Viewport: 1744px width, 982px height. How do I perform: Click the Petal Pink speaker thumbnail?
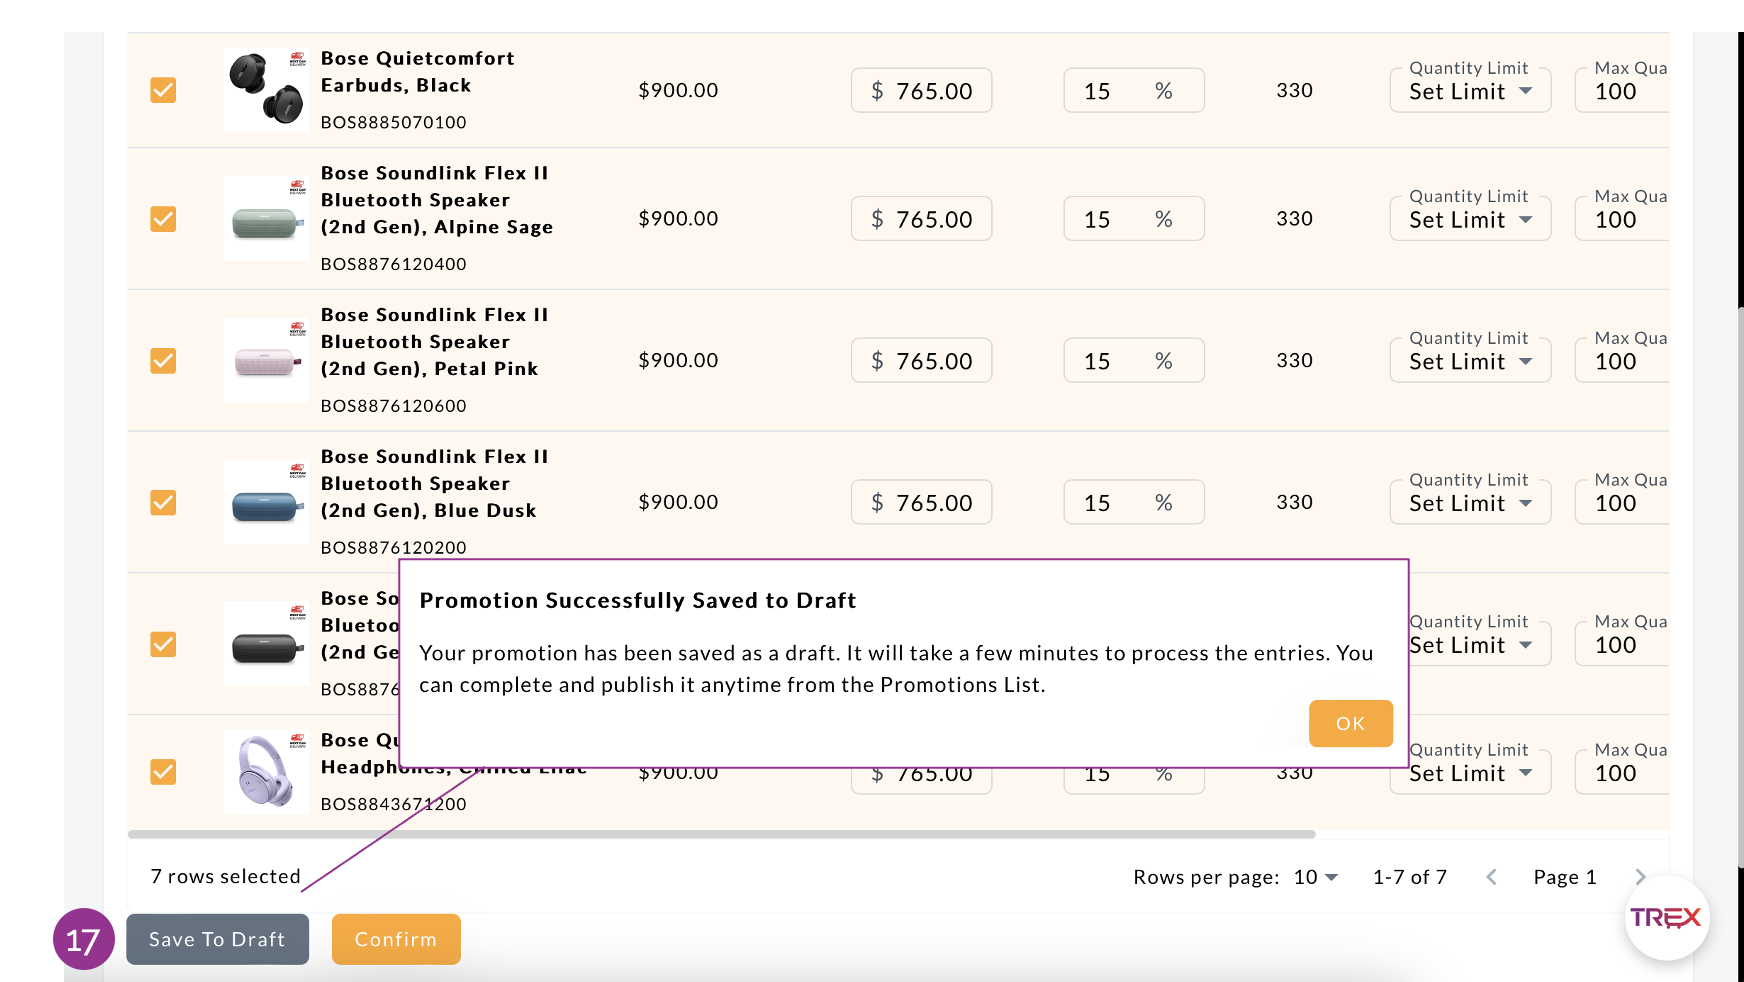coord(266,361)
